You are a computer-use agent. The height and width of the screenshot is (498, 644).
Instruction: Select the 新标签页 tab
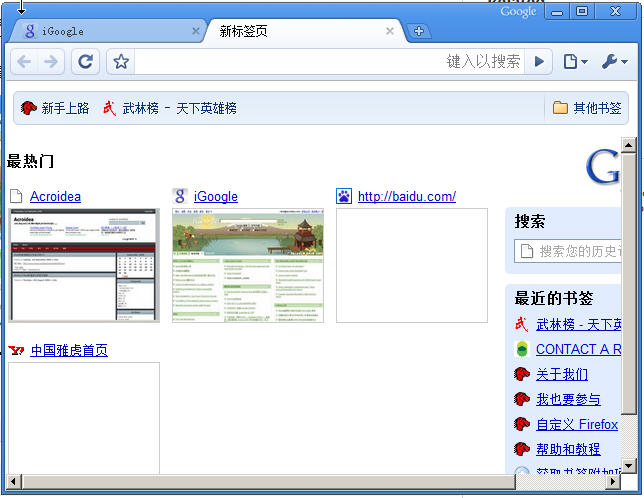tap(290, 31)
